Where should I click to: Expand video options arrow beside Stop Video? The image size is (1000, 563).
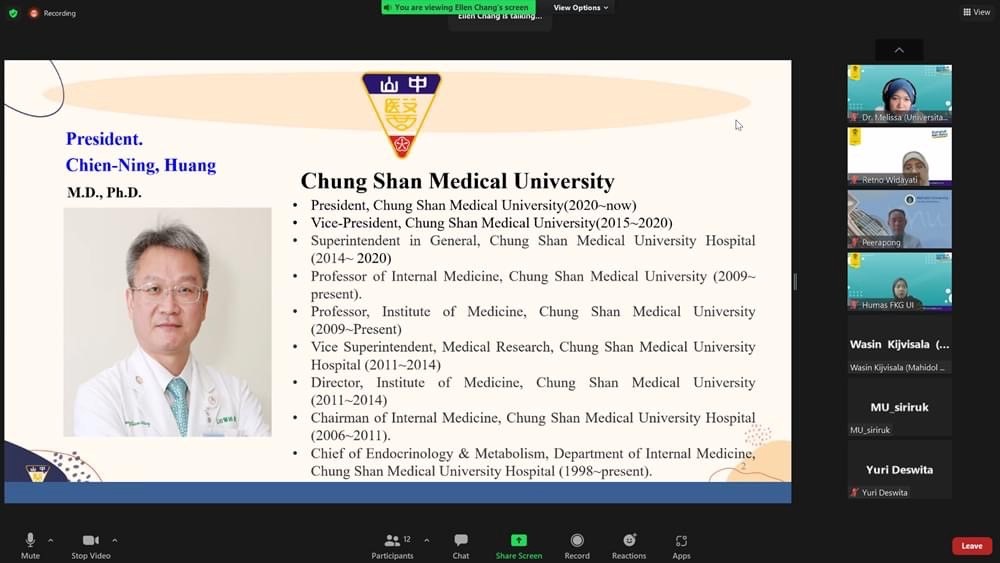tap(114, 540)
